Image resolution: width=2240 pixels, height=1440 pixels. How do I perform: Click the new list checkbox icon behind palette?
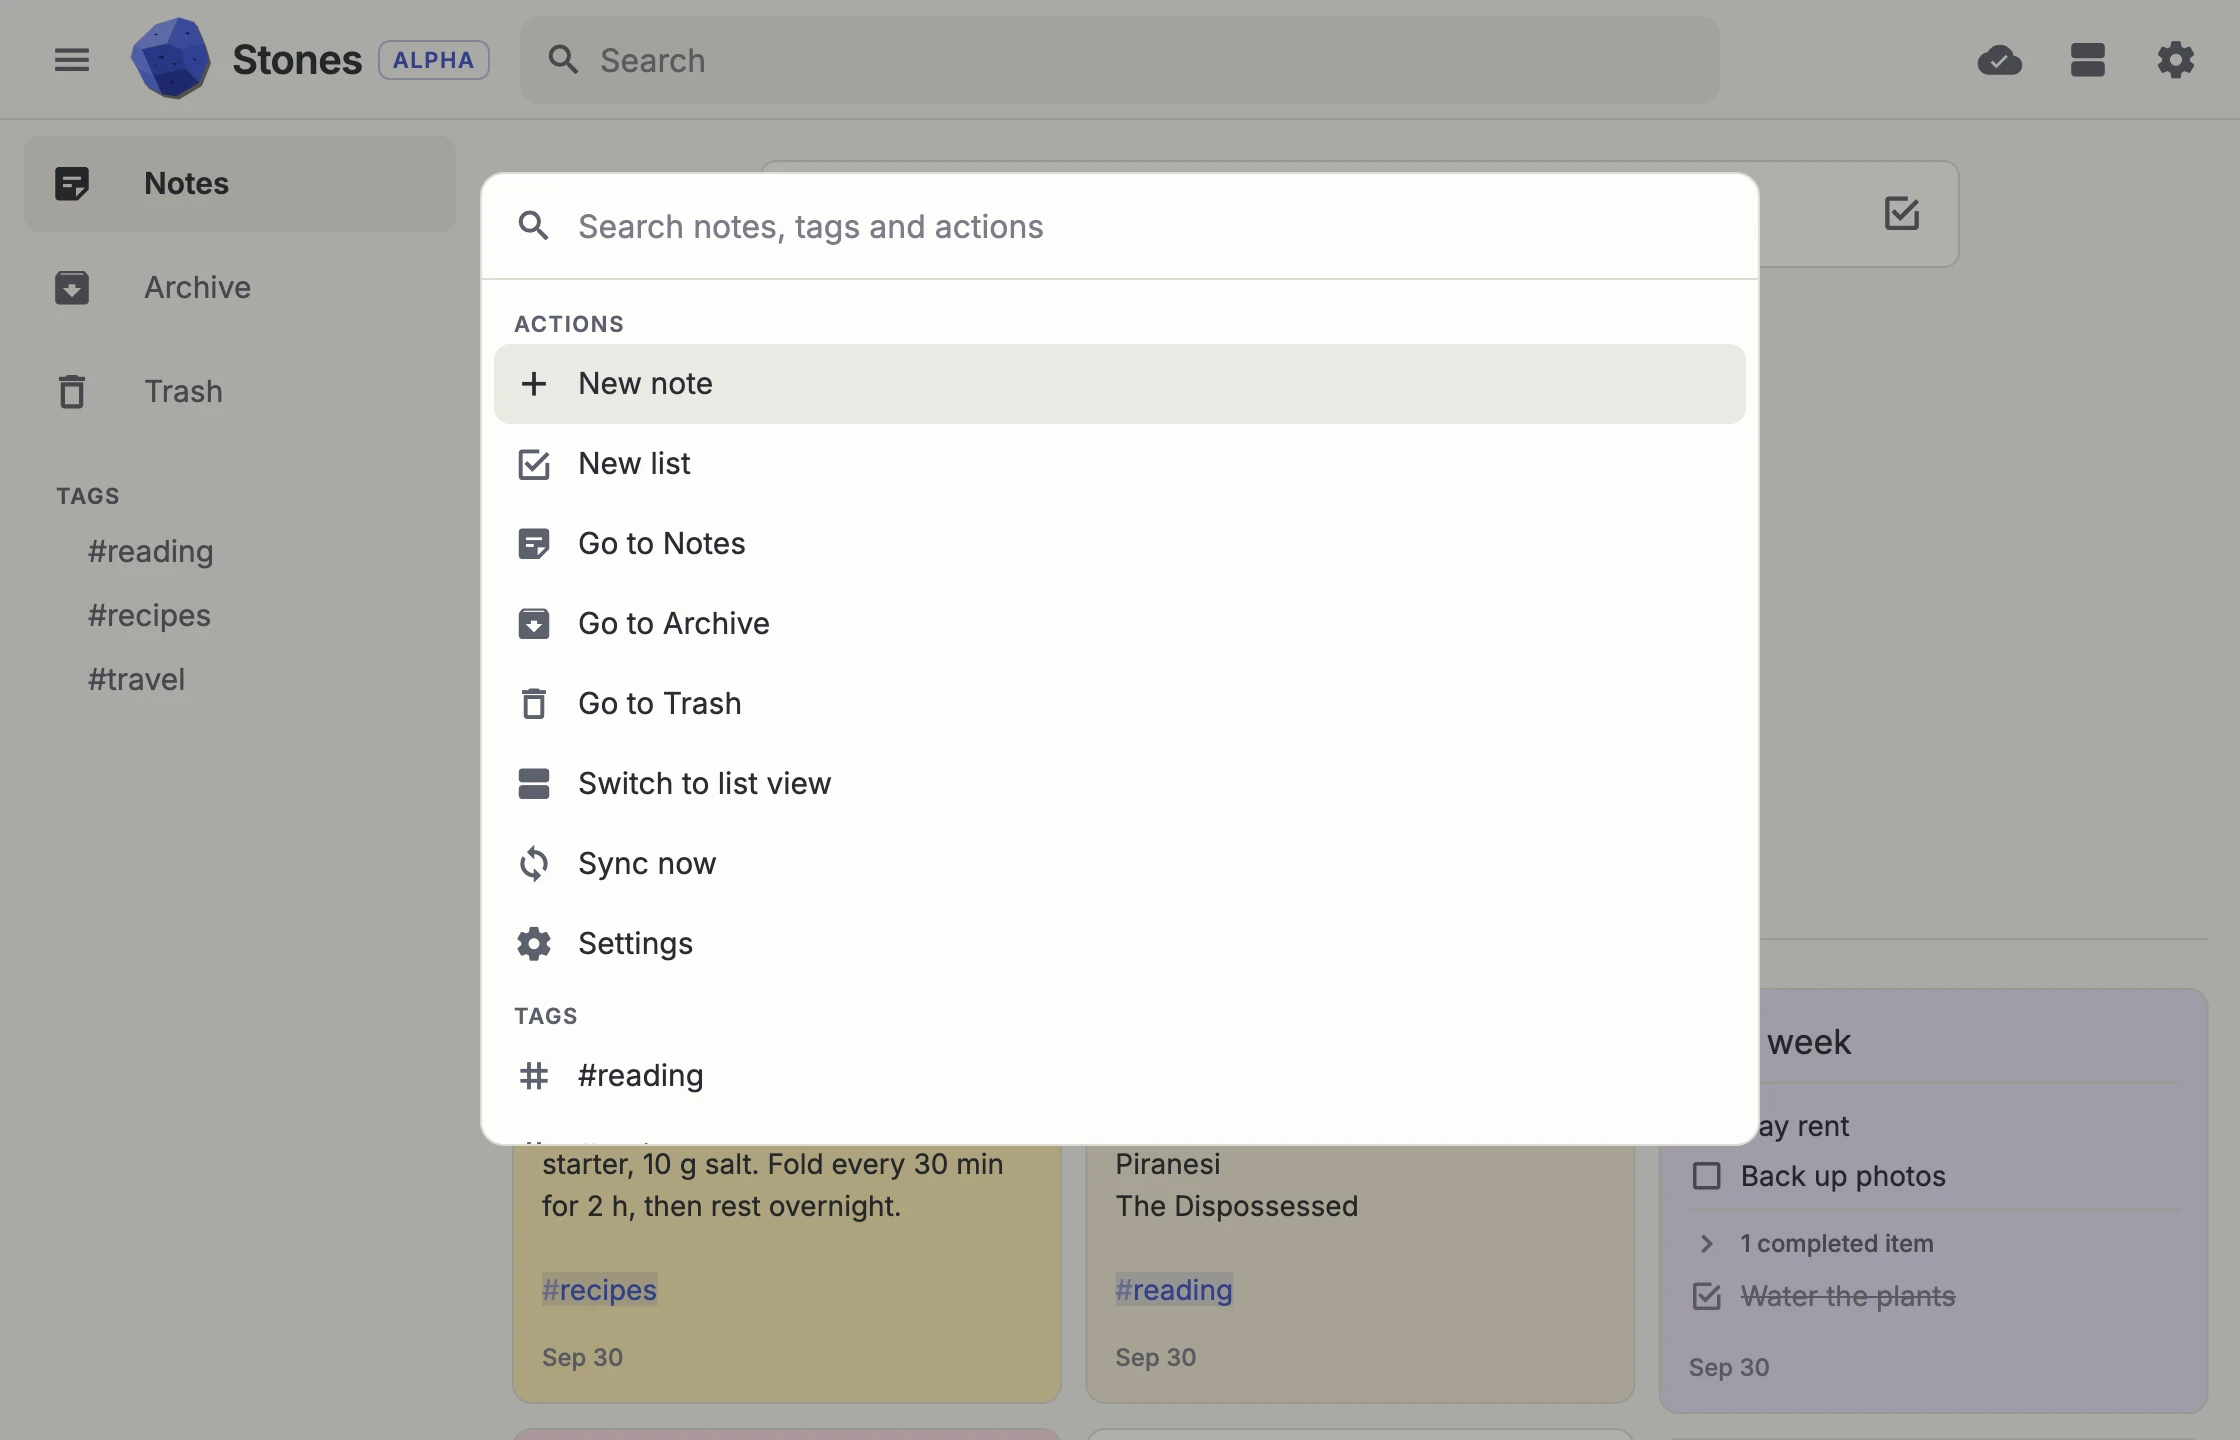pyautogui.click(x=1901, y=213)
